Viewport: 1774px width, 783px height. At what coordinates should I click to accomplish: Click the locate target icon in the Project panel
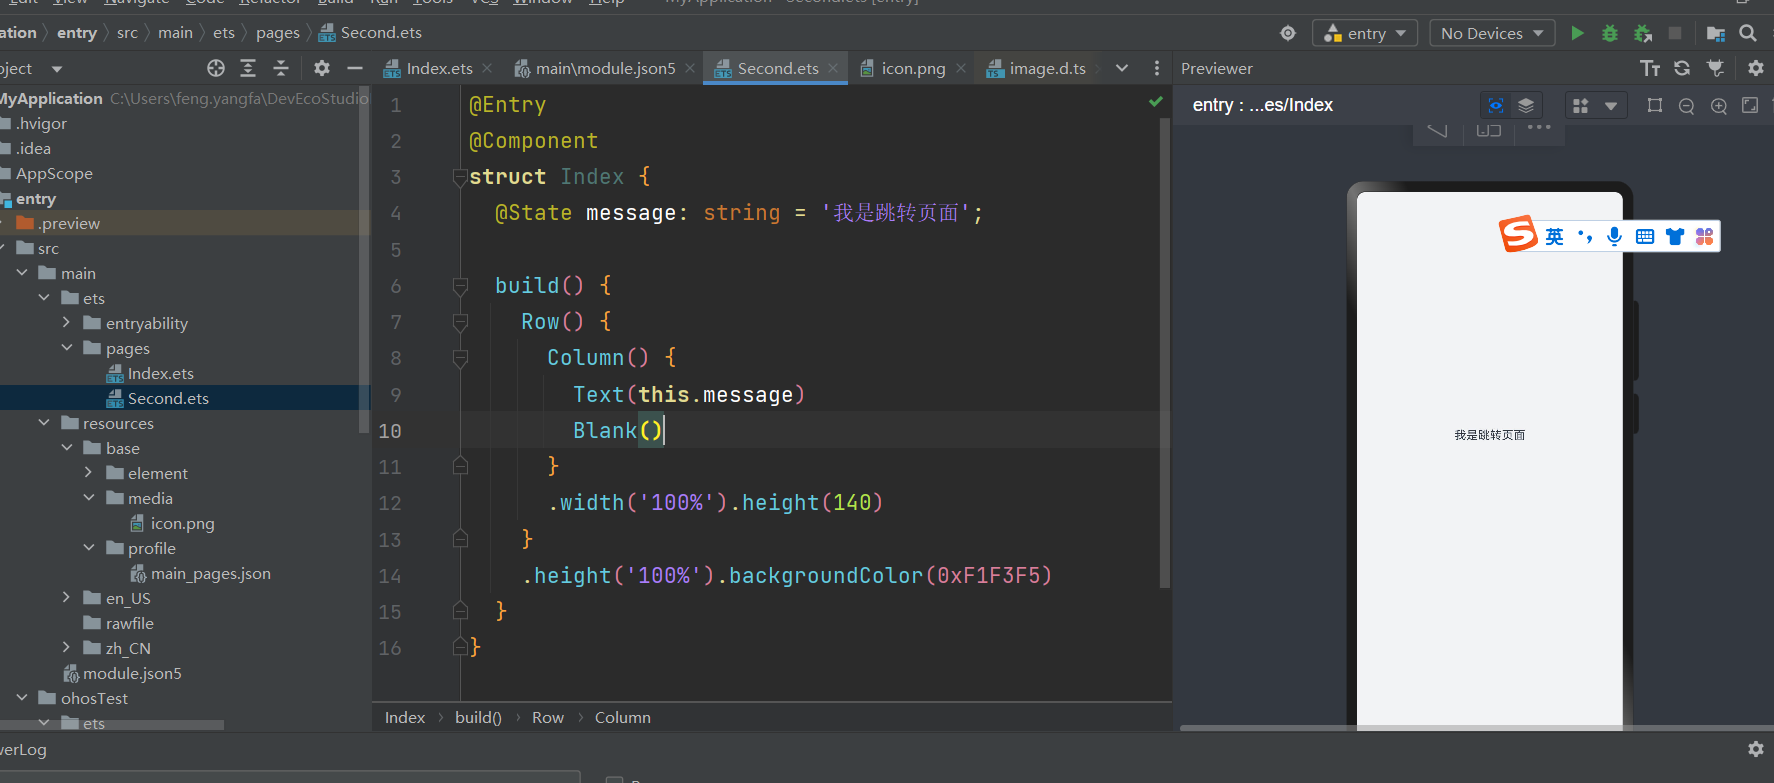point(216,68)
